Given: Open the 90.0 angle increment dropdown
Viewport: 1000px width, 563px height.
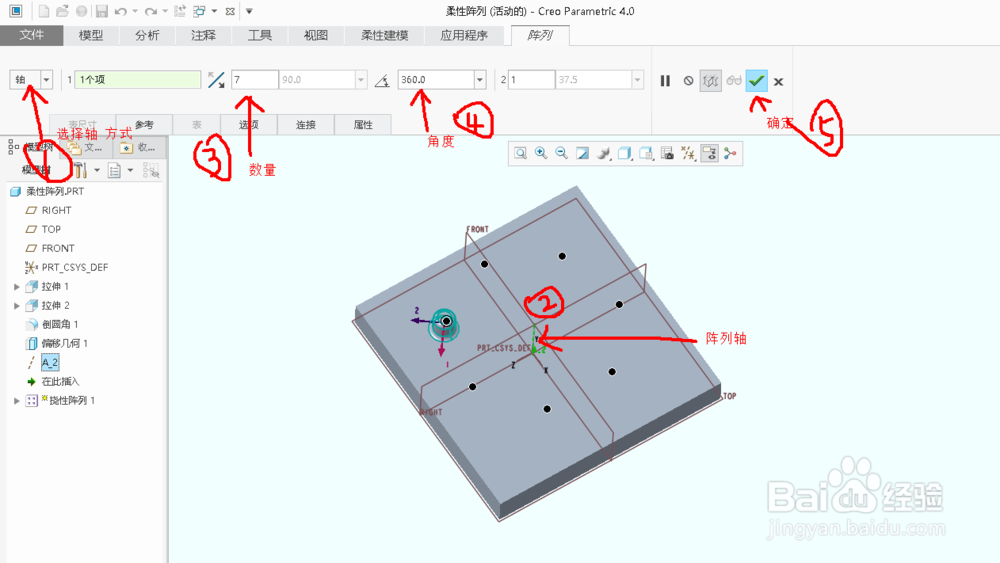Looking at the screenshot, I should click(361, 80).
